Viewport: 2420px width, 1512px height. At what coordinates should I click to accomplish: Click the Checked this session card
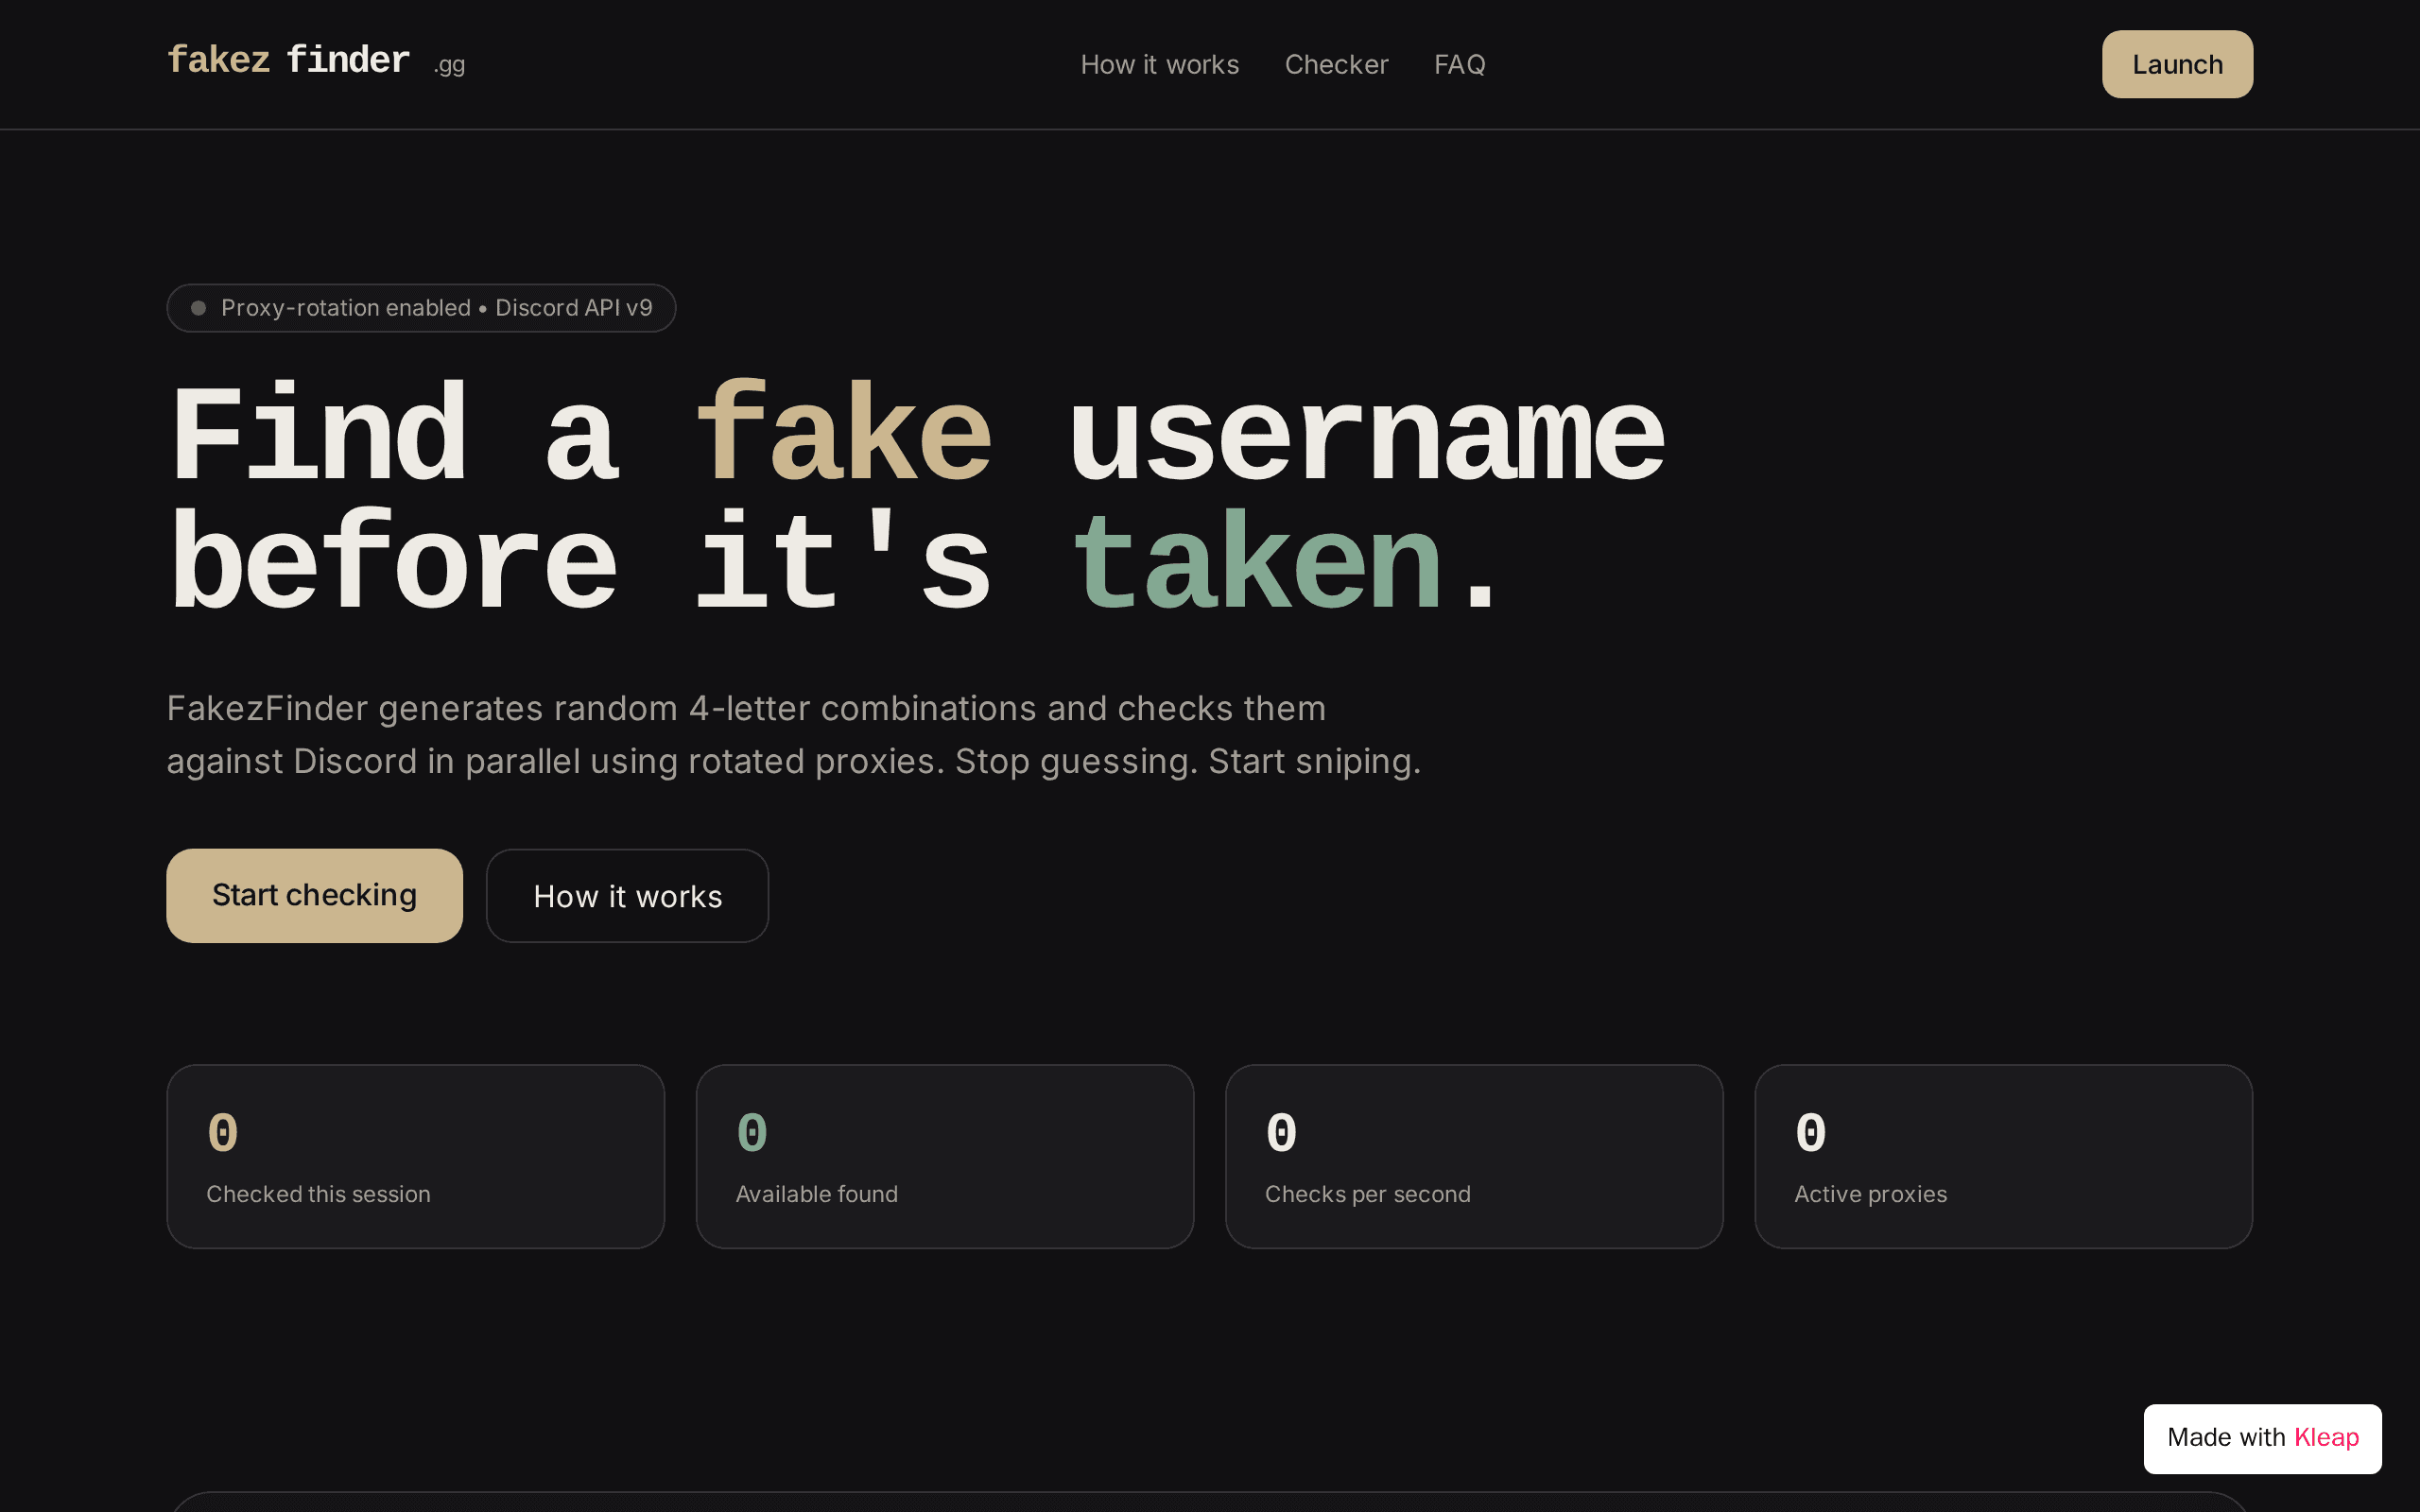tap(415, 1156)
